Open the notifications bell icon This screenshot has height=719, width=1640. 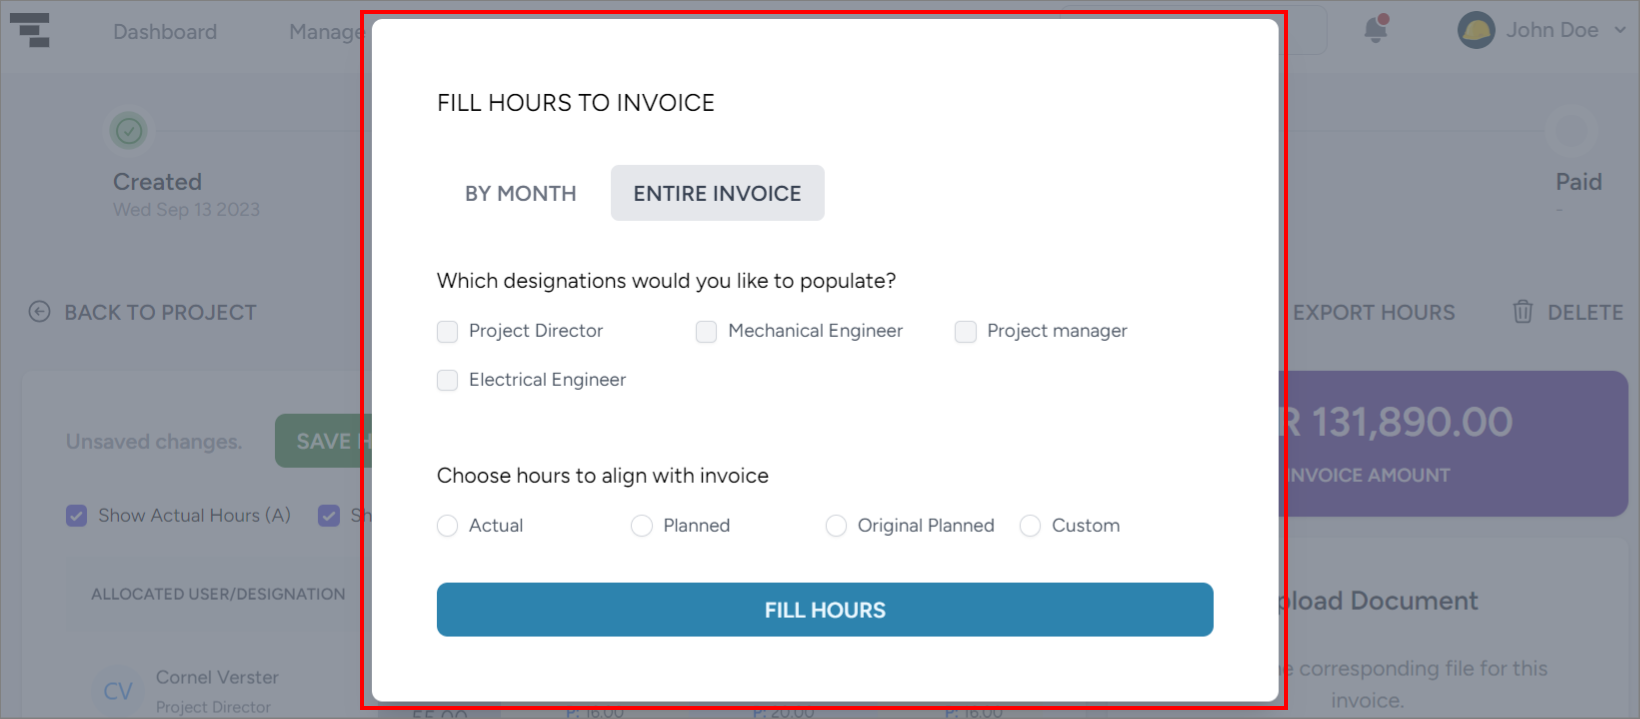click(x=1374, y=30)
